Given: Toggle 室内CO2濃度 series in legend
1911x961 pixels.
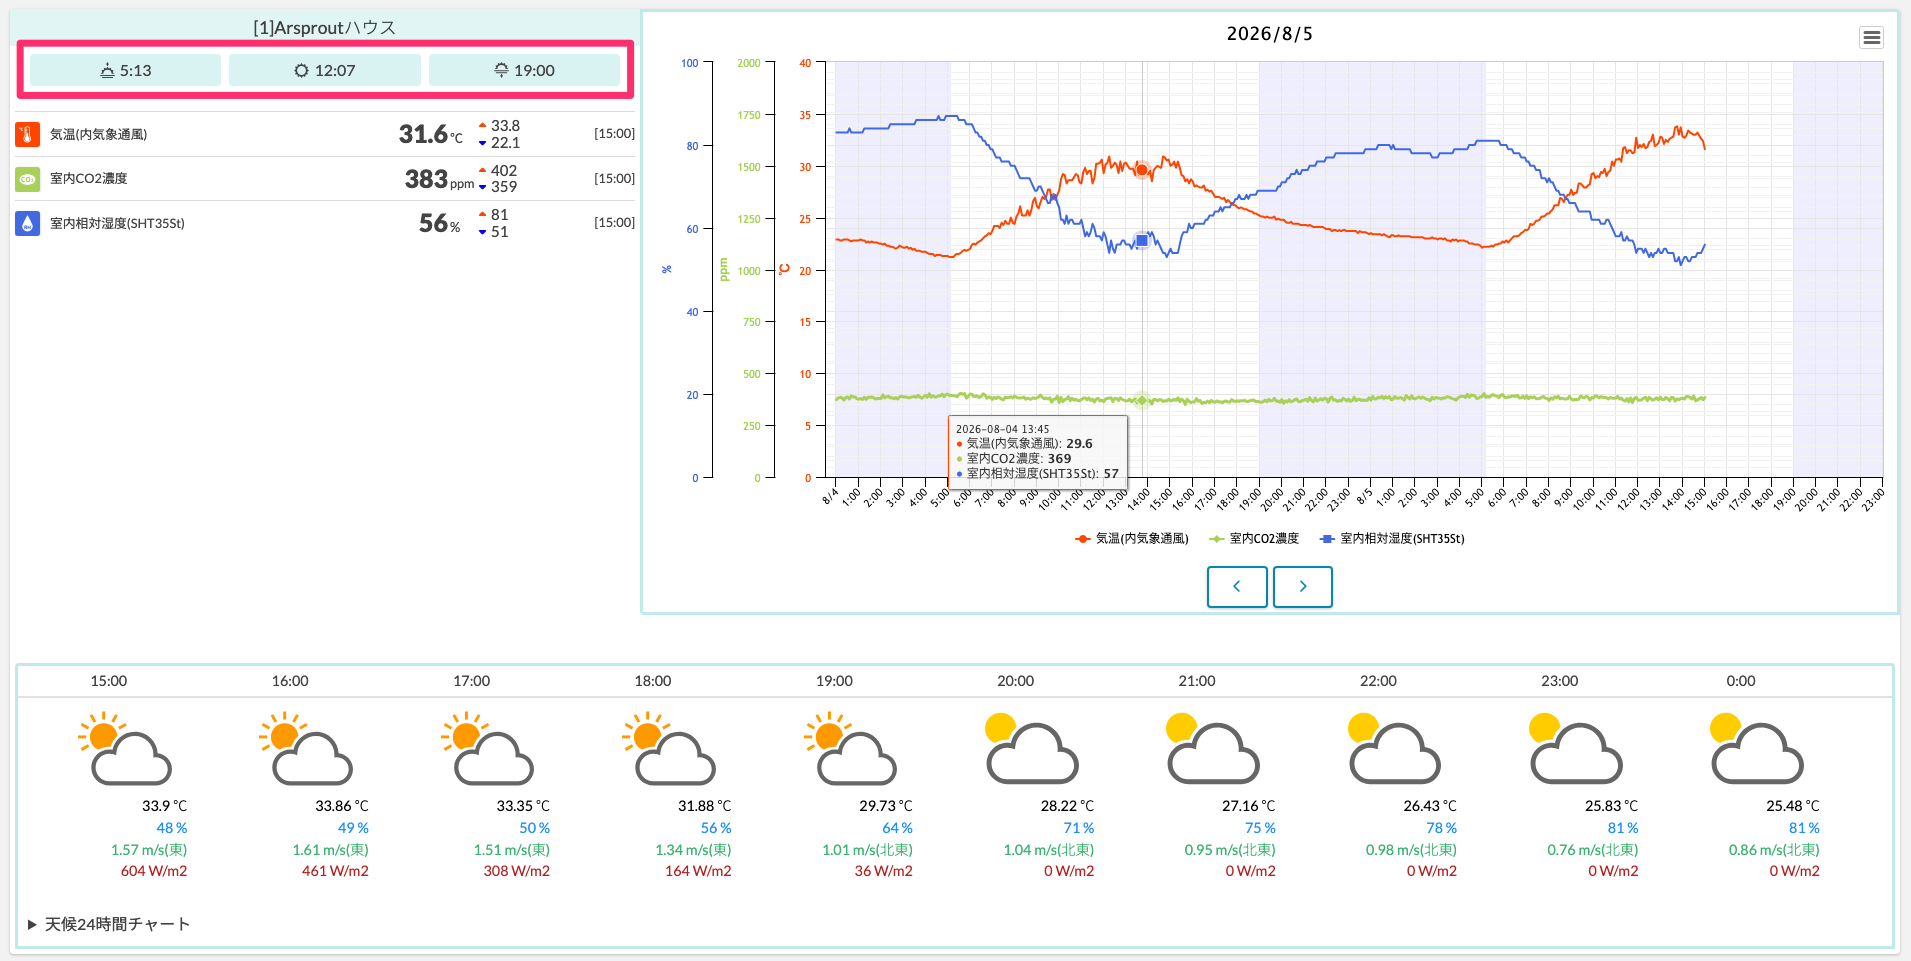Looking at the screenshot, I should click(1253, 539).
